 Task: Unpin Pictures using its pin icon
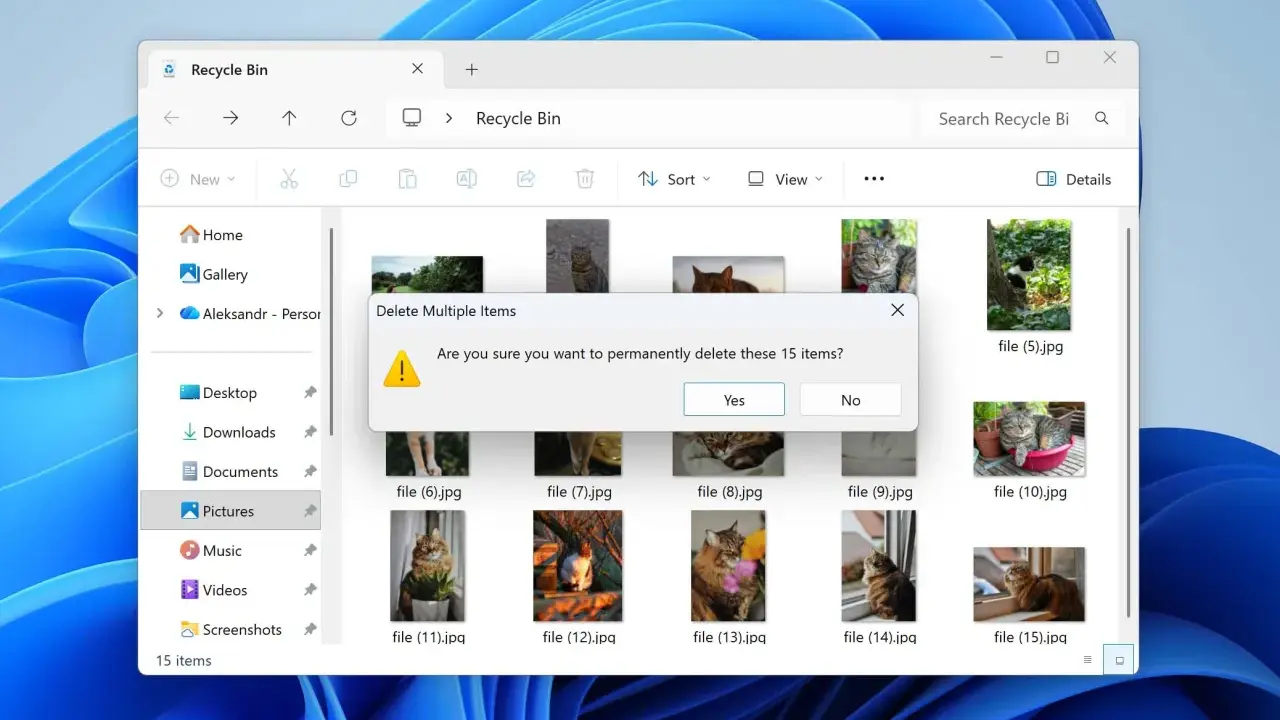(310, 511)
